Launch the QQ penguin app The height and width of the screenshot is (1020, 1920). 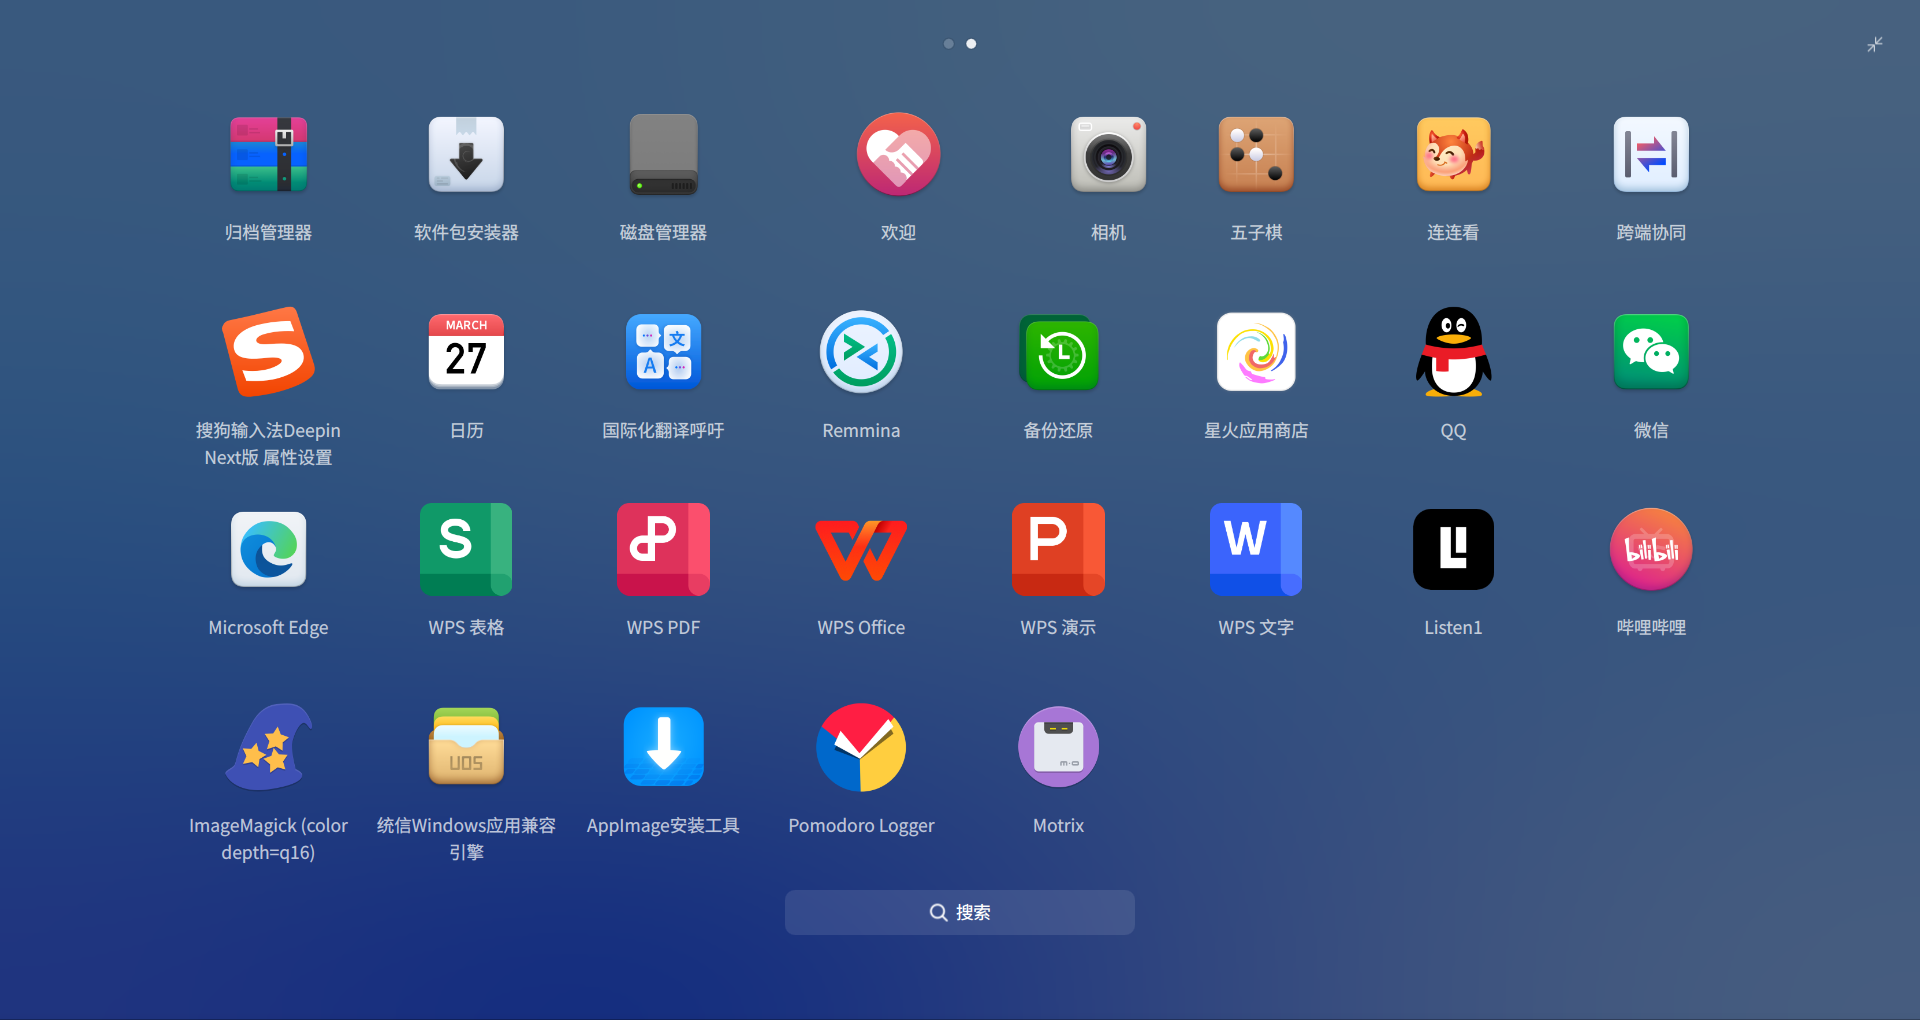click(x=1453, y=352)
